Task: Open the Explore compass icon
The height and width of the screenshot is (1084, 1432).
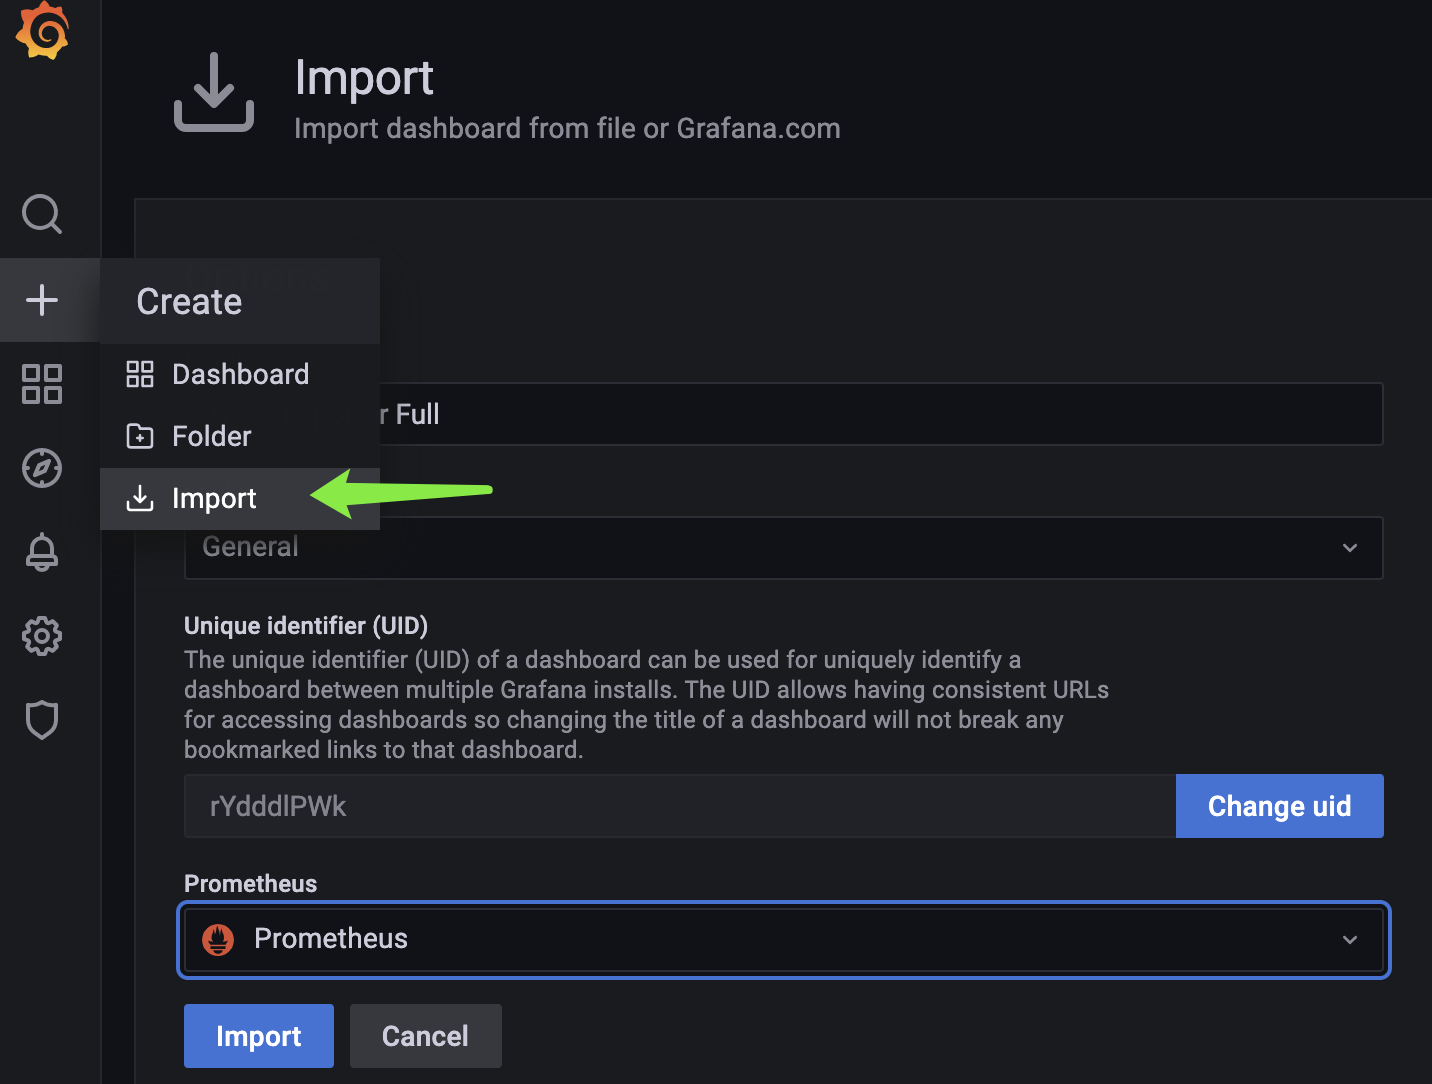Action: click(42, 468)
